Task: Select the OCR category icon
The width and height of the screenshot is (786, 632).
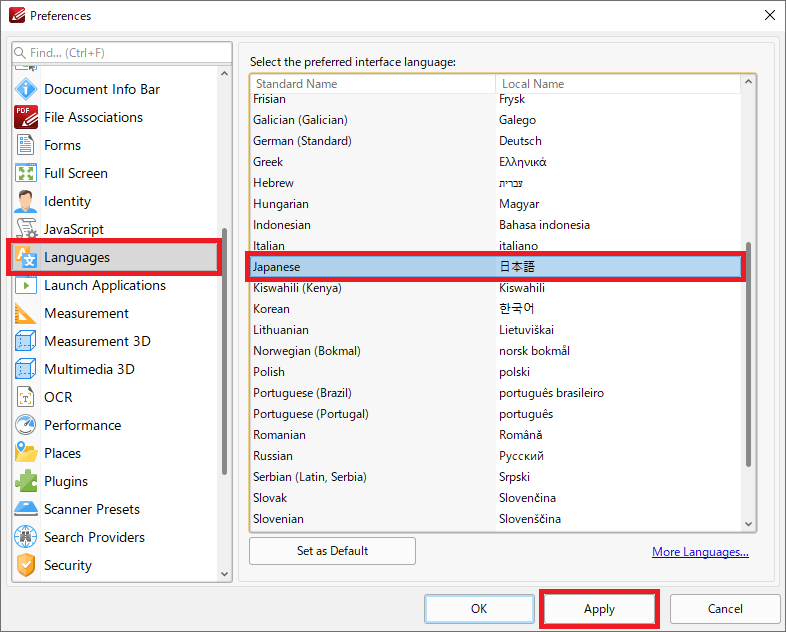Action: coord(26,397)
